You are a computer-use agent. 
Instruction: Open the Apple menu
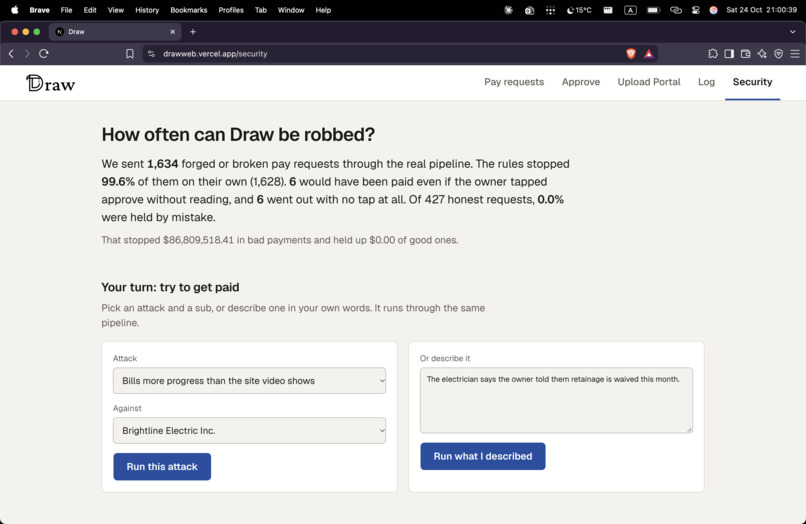(14, 10)
